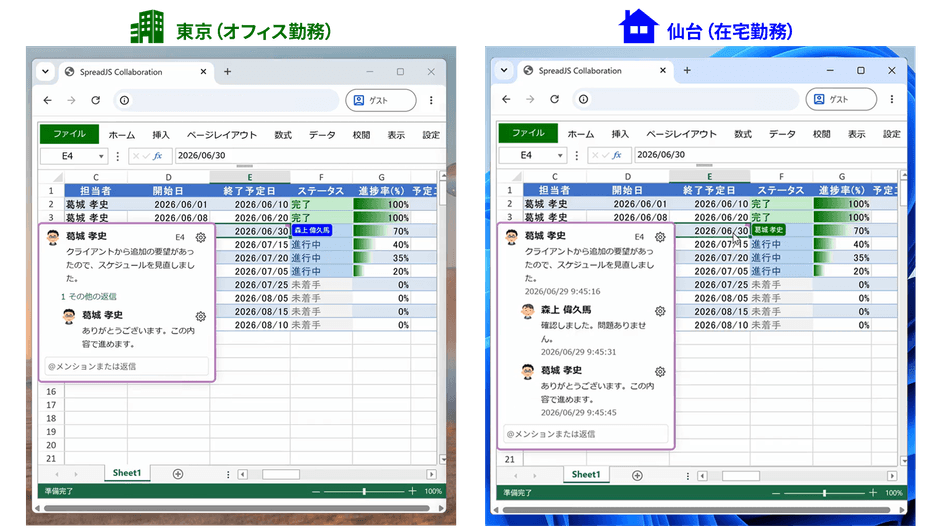Screen dimensions: 940x529
Task: Open gear of first 葛城 孝史 comment in Sendai
Action: click(660, 237)
